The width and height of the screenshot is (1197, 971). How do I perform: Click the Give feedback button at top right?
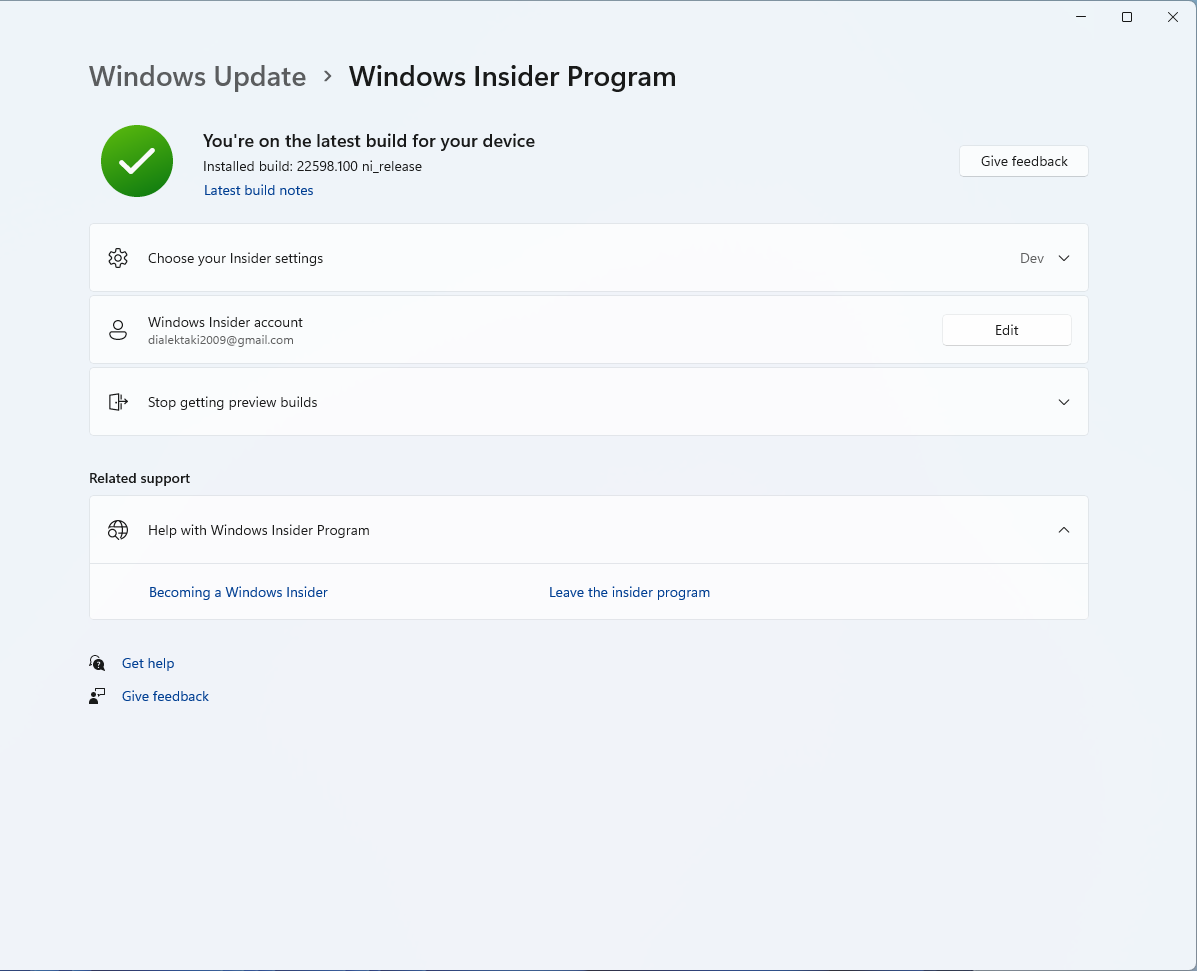[1023, 160]
